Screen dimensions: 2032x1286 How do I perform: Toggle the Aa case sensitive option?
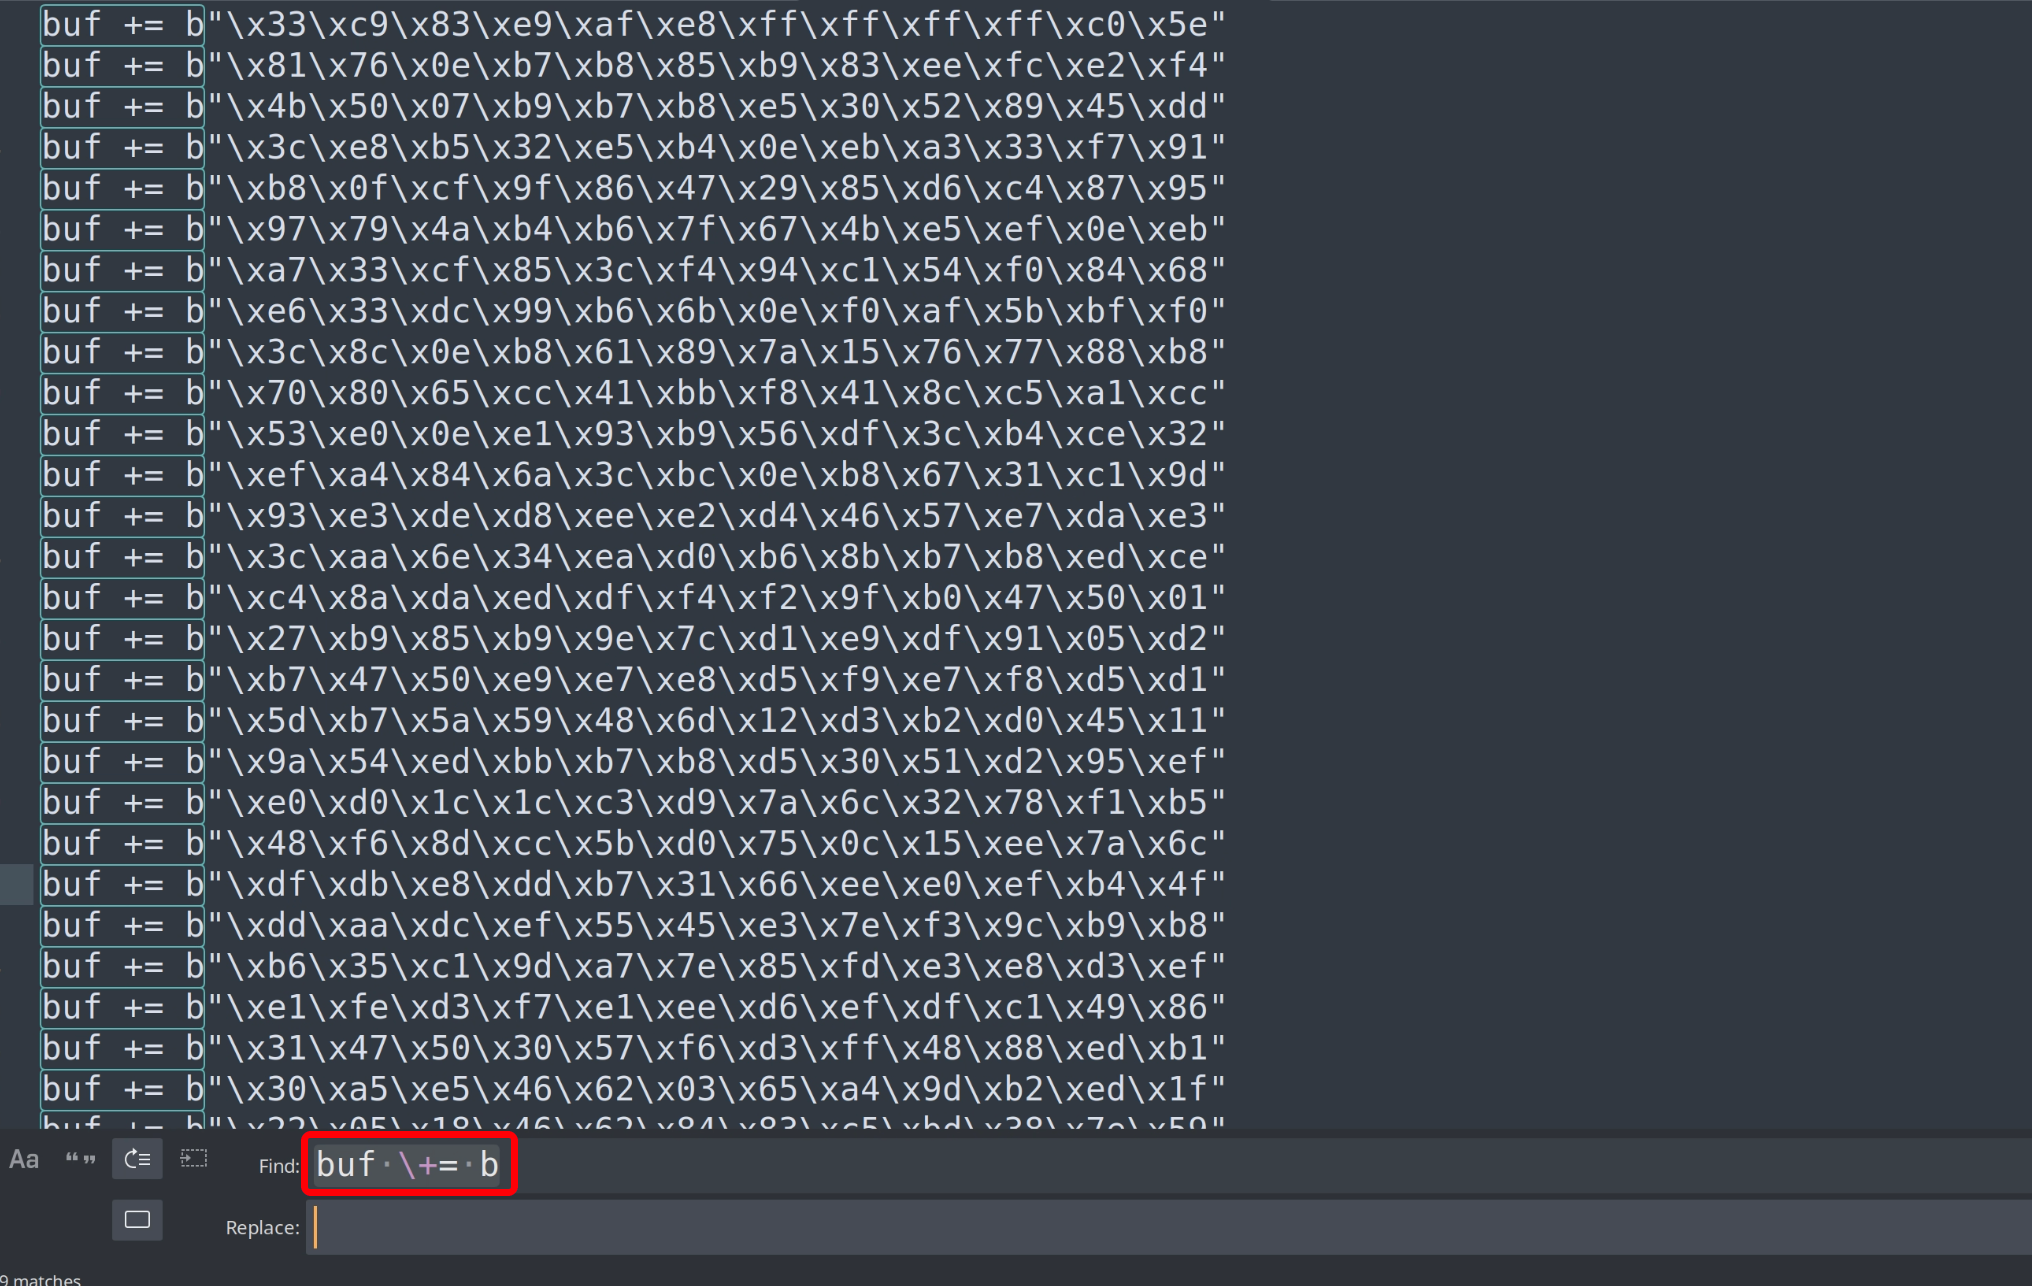tap(24, 1160)
